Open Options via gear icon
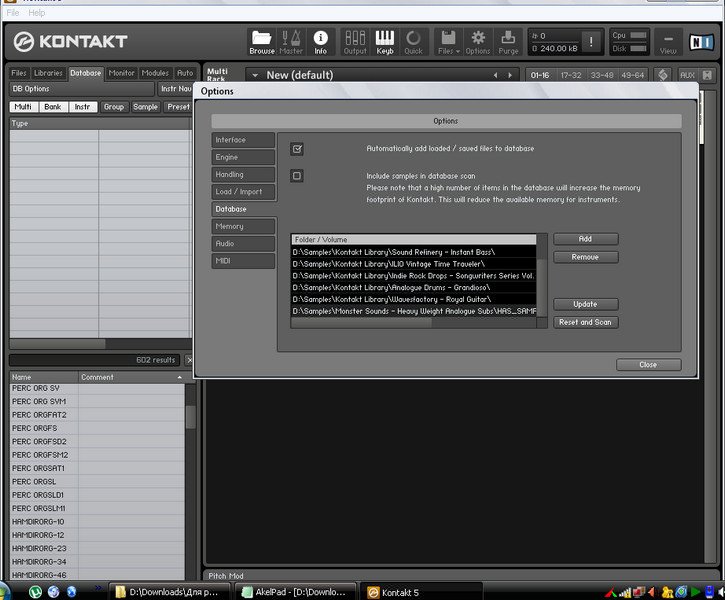The image size is (725, 600). (x=478, y=42)
